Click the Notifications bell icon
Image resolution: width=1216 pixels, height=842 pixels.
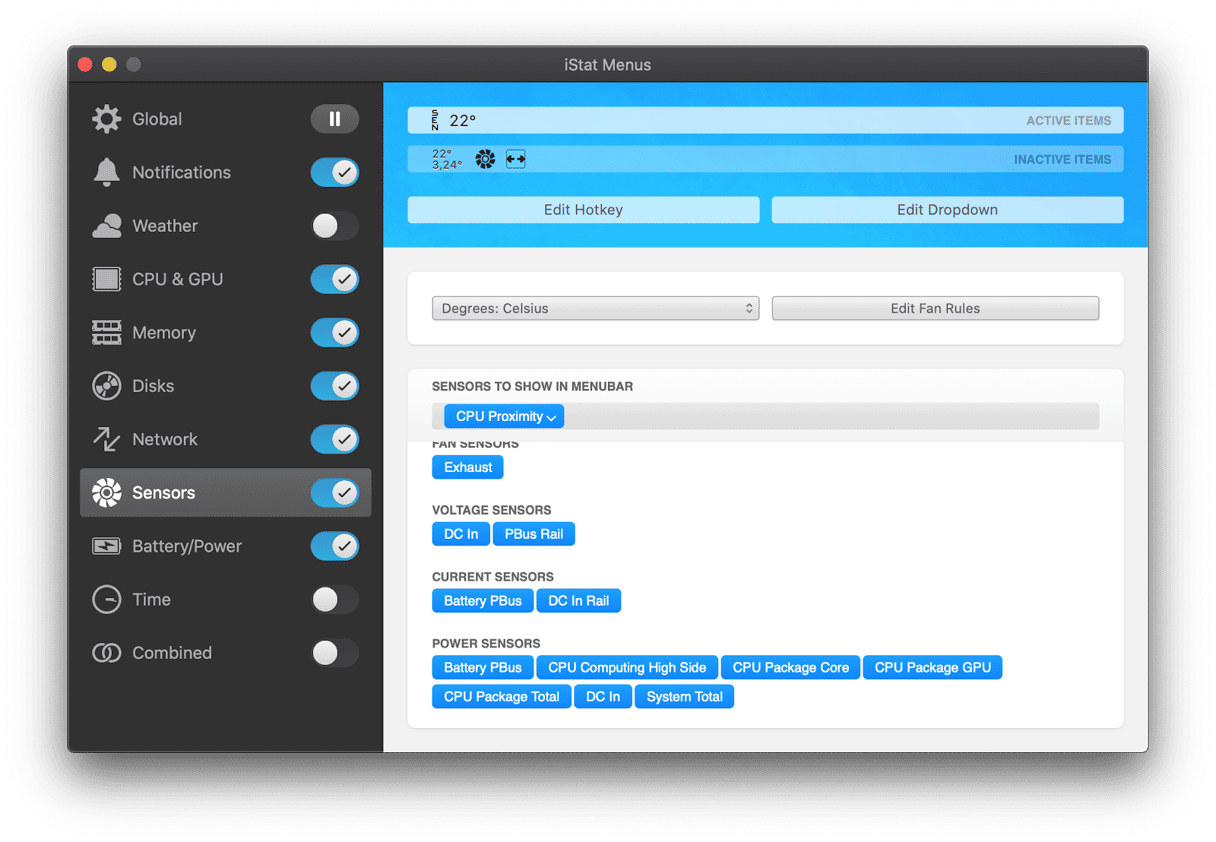tap(106, 172)
